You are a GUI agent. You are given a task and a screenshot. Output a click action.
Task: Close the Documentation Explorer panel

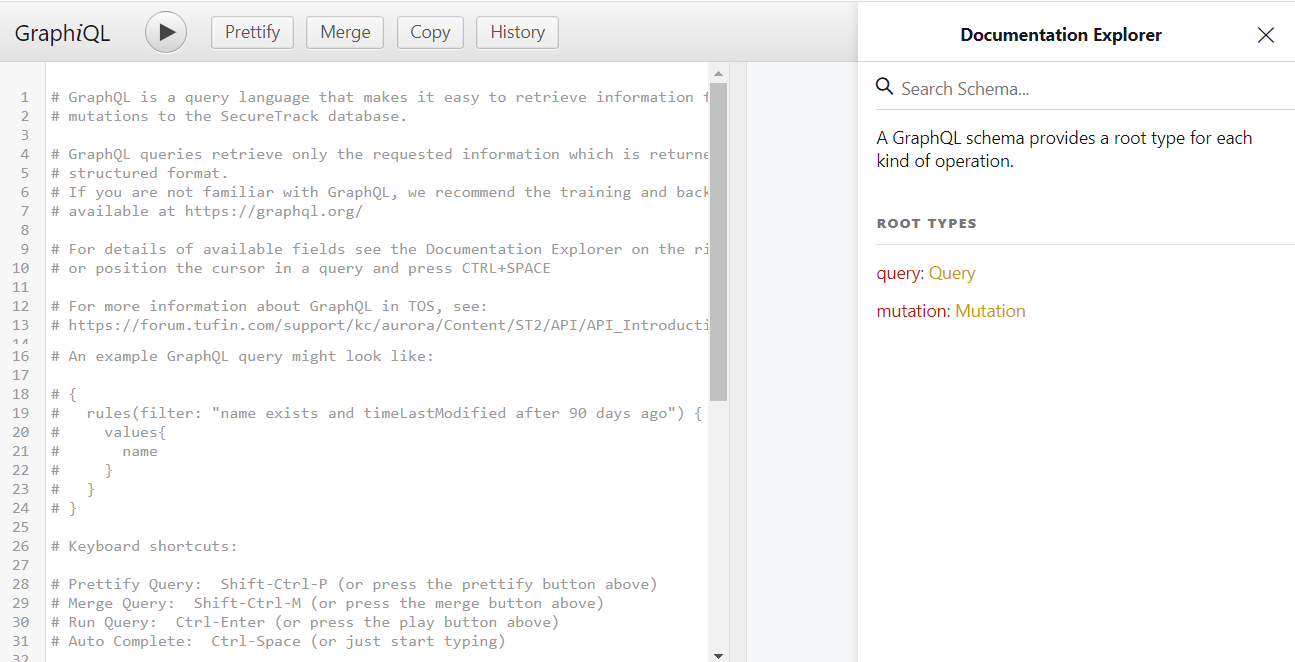point(1265,35)
